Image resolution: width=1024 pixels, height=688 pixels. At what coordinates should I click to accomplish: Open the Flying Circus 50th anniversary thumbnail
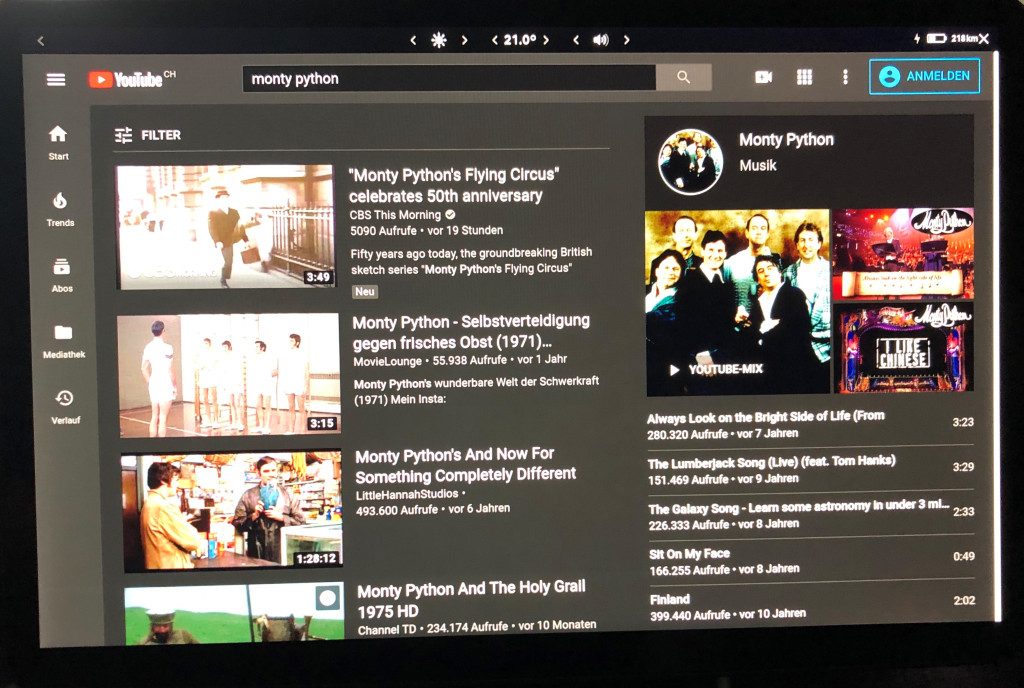coord(225,227)
